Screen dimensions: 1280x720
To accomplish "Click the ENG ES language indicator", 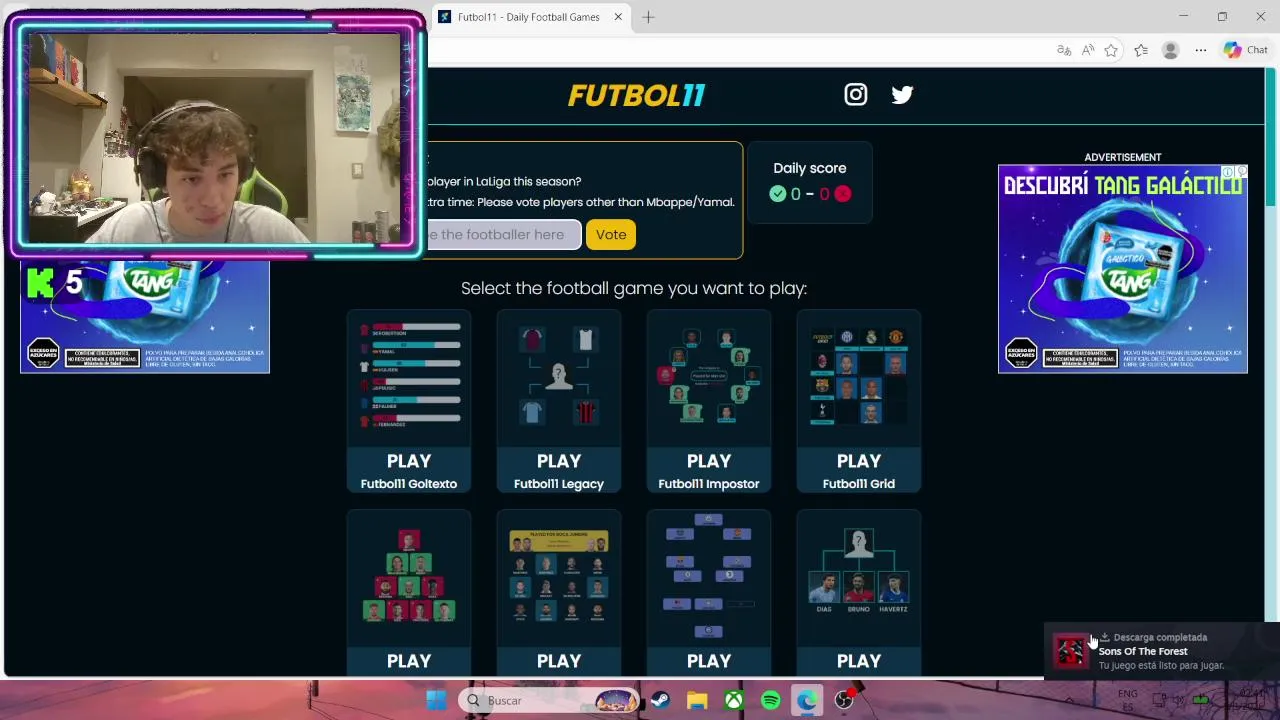I will [1127, 699].
